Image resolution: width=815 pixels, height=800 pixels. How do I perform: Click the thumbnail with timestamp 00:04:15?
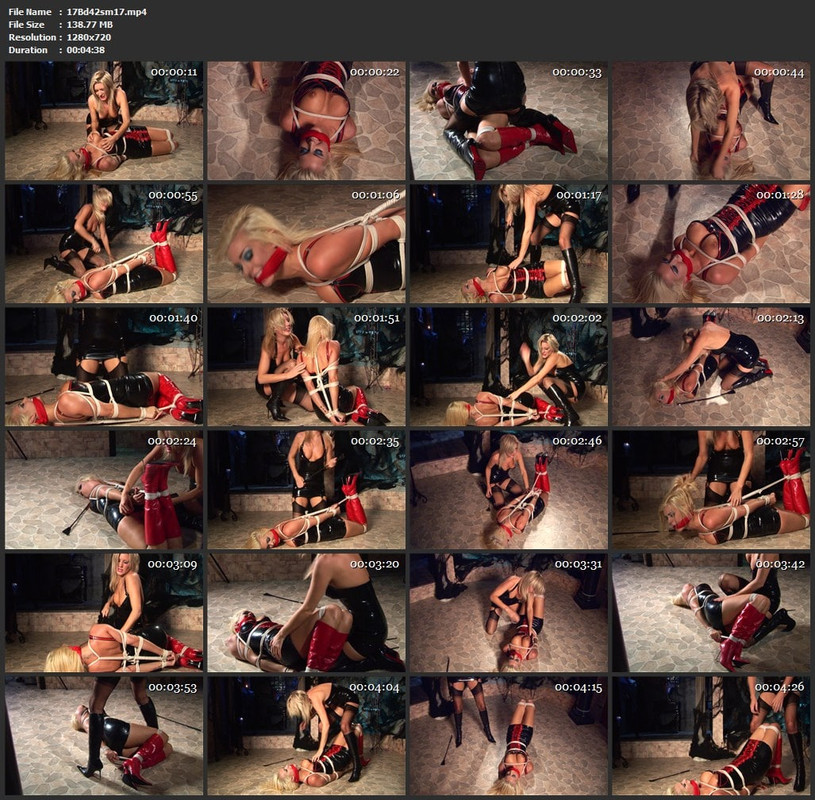509,736
